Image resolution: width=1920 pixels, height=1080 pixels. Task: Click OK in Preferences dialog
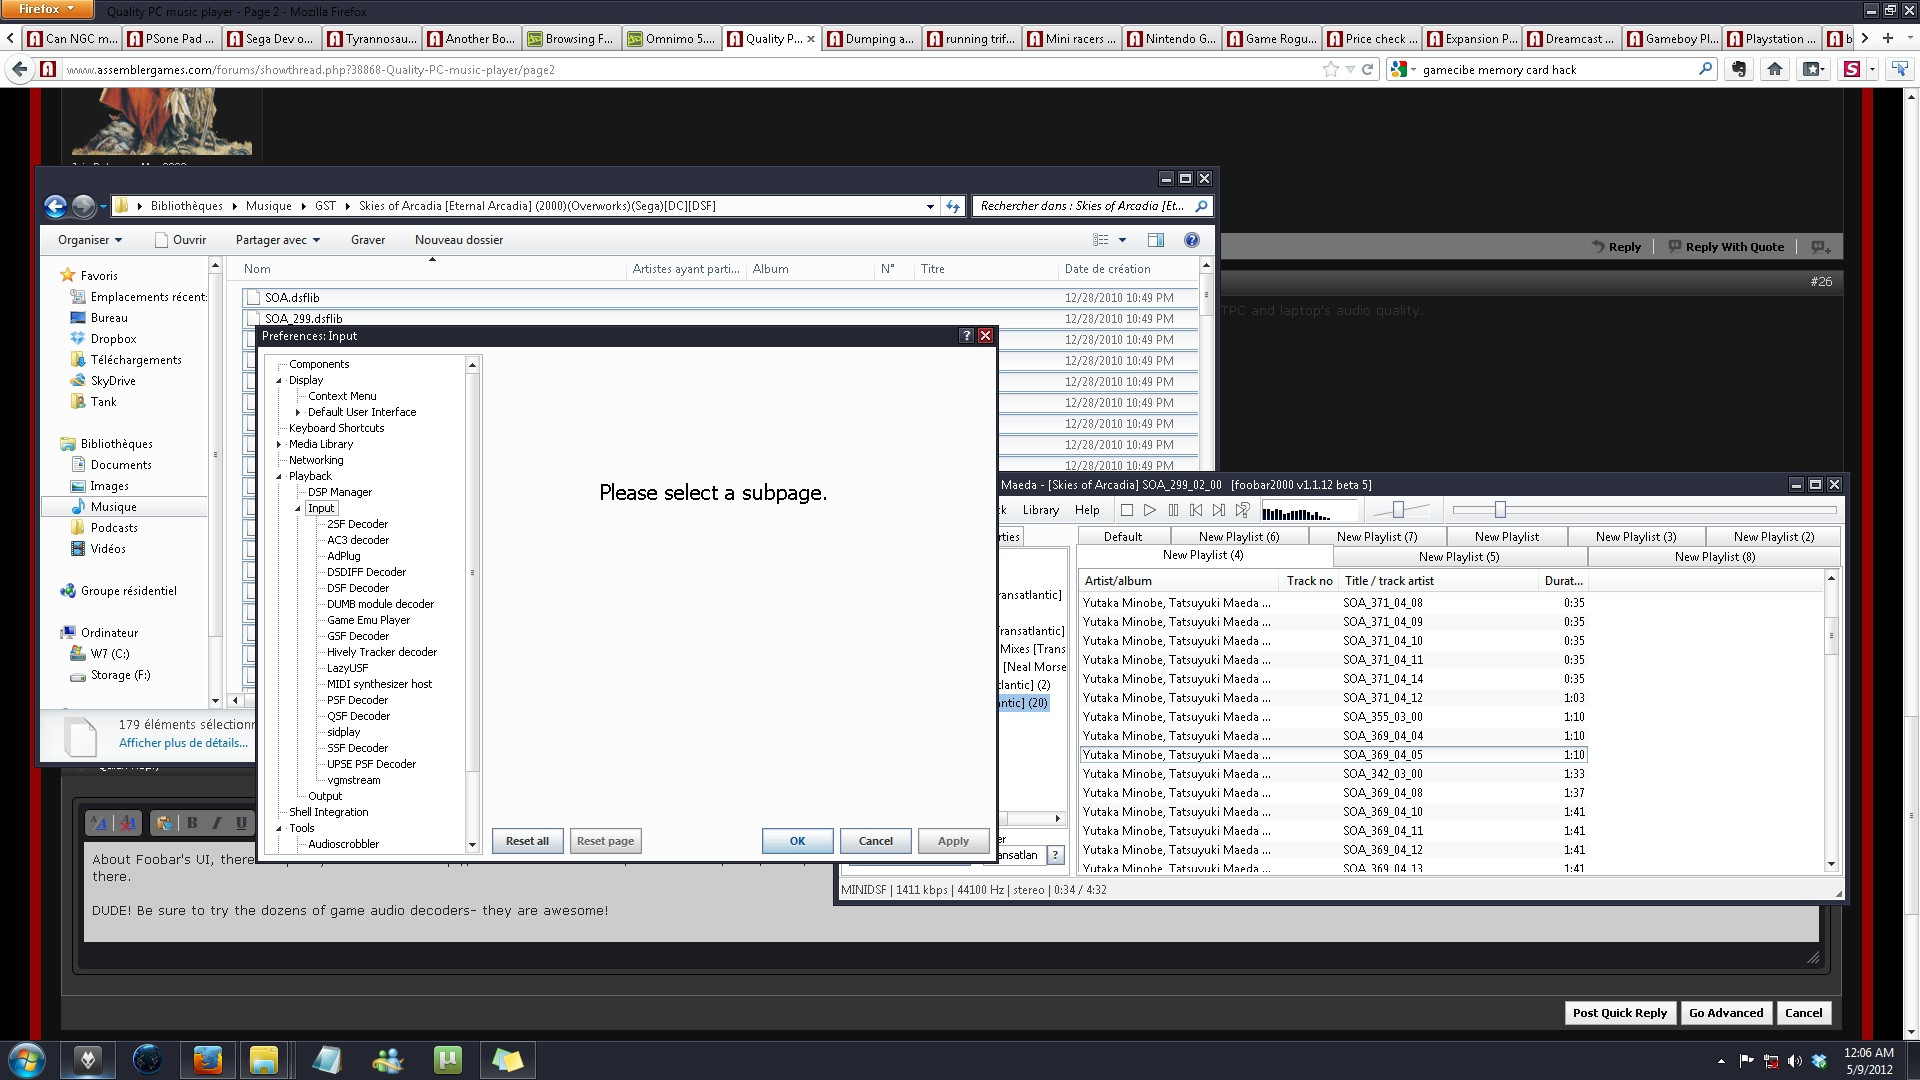pyautogui.click(x=797, y=841)
